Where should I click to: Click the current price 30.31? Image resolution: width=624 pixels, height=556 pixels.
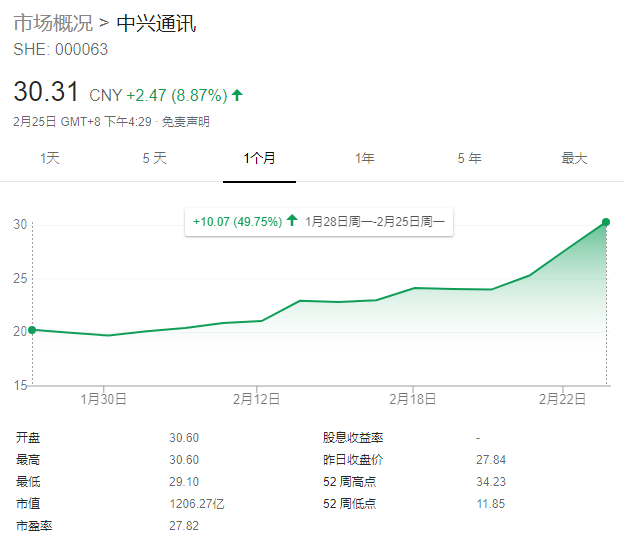coord(46,93)
